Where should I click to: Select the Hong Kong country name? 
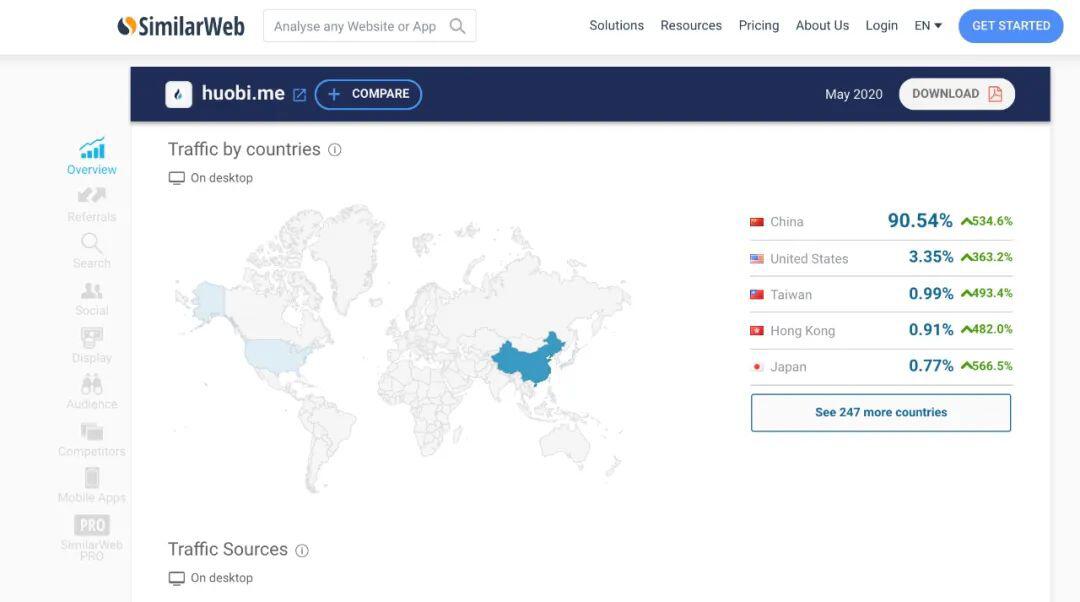802,331
